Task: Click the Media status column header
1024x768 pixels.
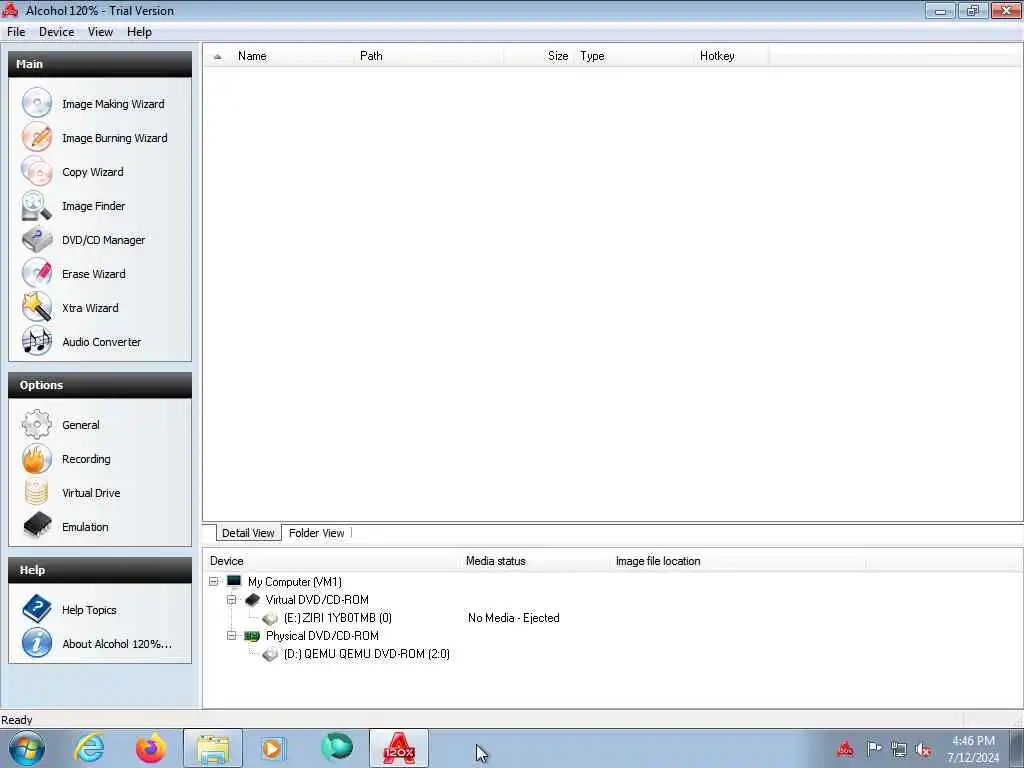Action: tap(534, 561)
